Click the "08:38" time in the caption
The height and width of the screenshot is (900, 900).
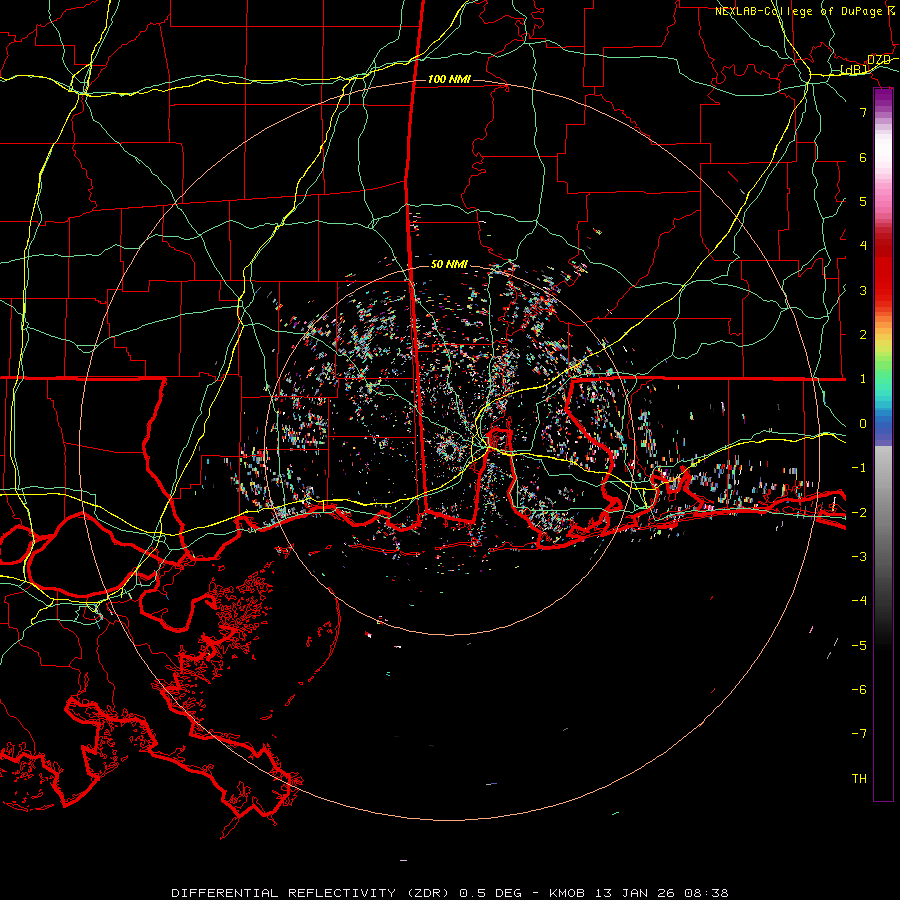pos(707,893)
